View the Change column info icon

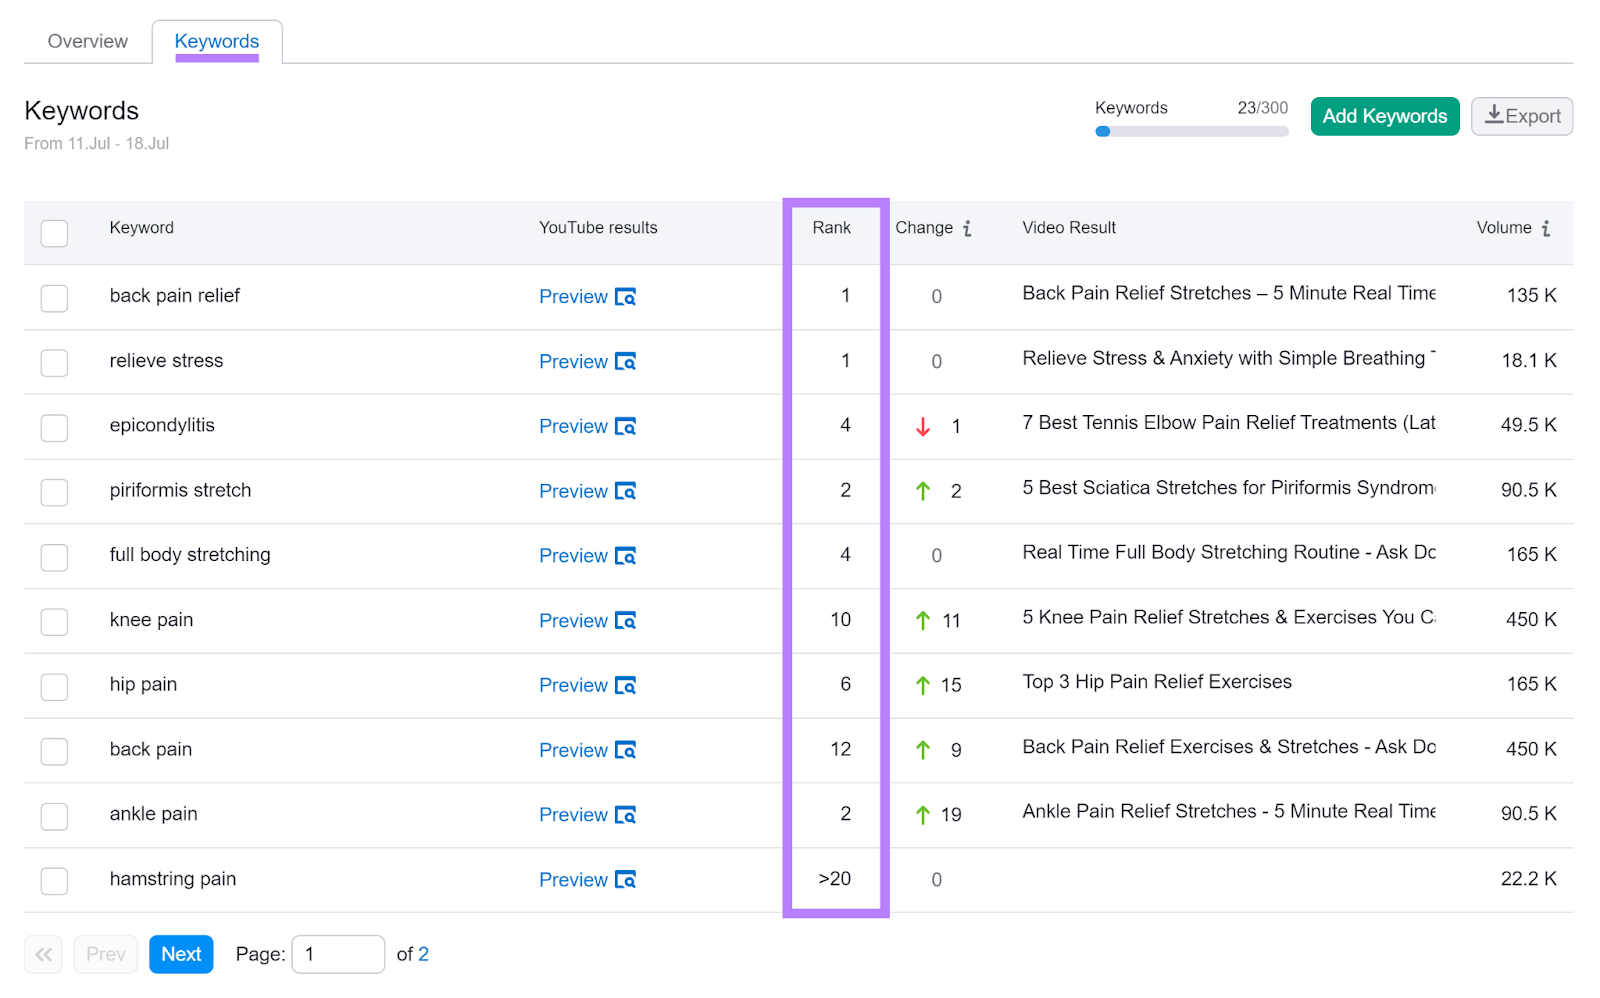pyautogui.click(x=967, y=228)
